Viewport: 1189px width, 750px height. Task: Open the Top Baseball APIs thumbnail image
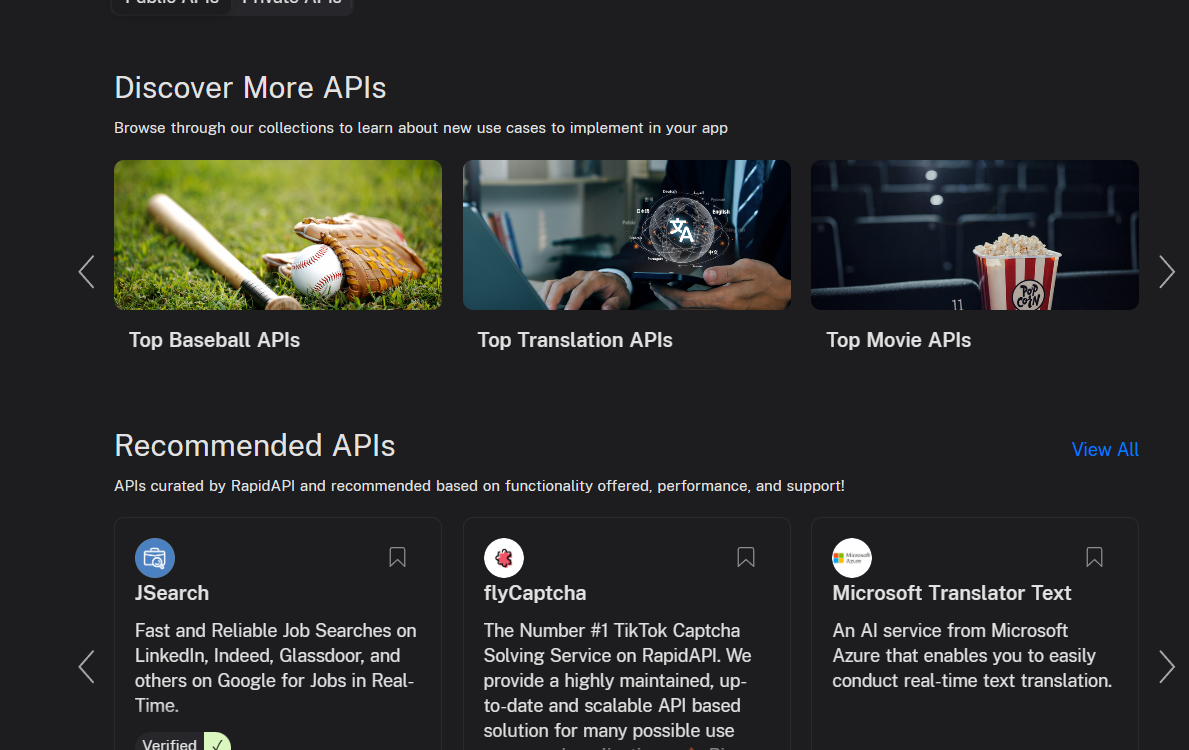(x=278, y=234)
